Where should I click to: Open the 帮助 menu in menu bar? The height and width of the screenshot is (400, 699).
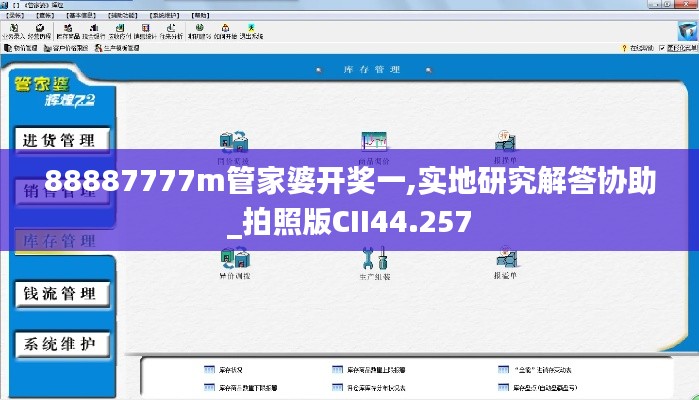pos(201,18)
